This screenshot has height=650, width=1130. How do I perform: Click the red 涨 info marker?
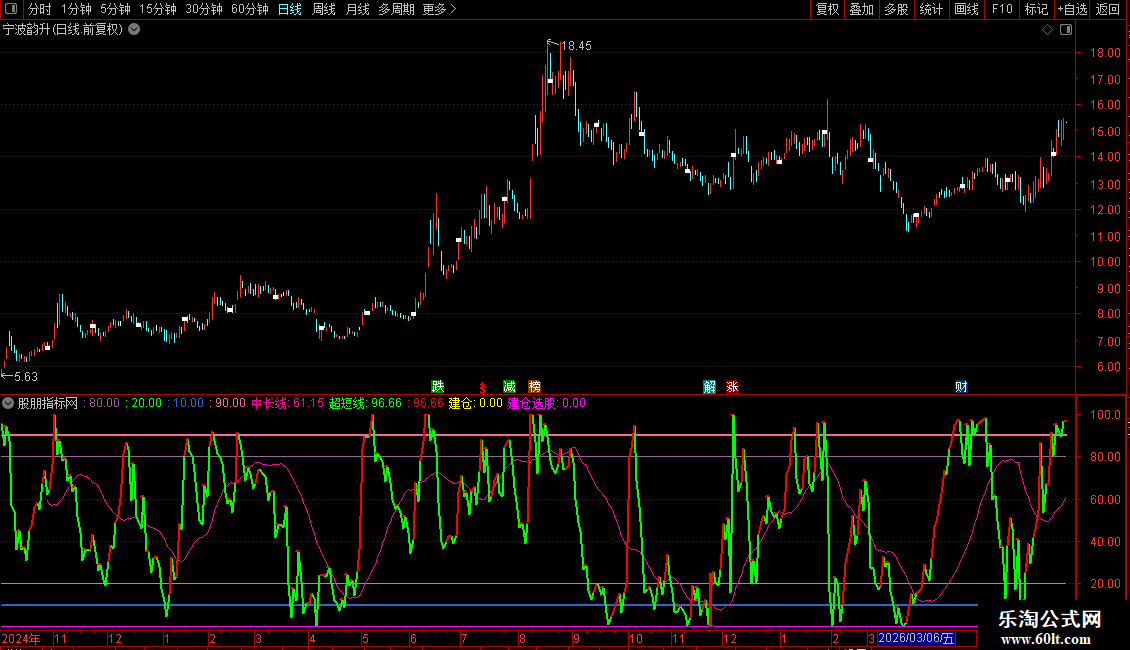(x=732, y=387)
